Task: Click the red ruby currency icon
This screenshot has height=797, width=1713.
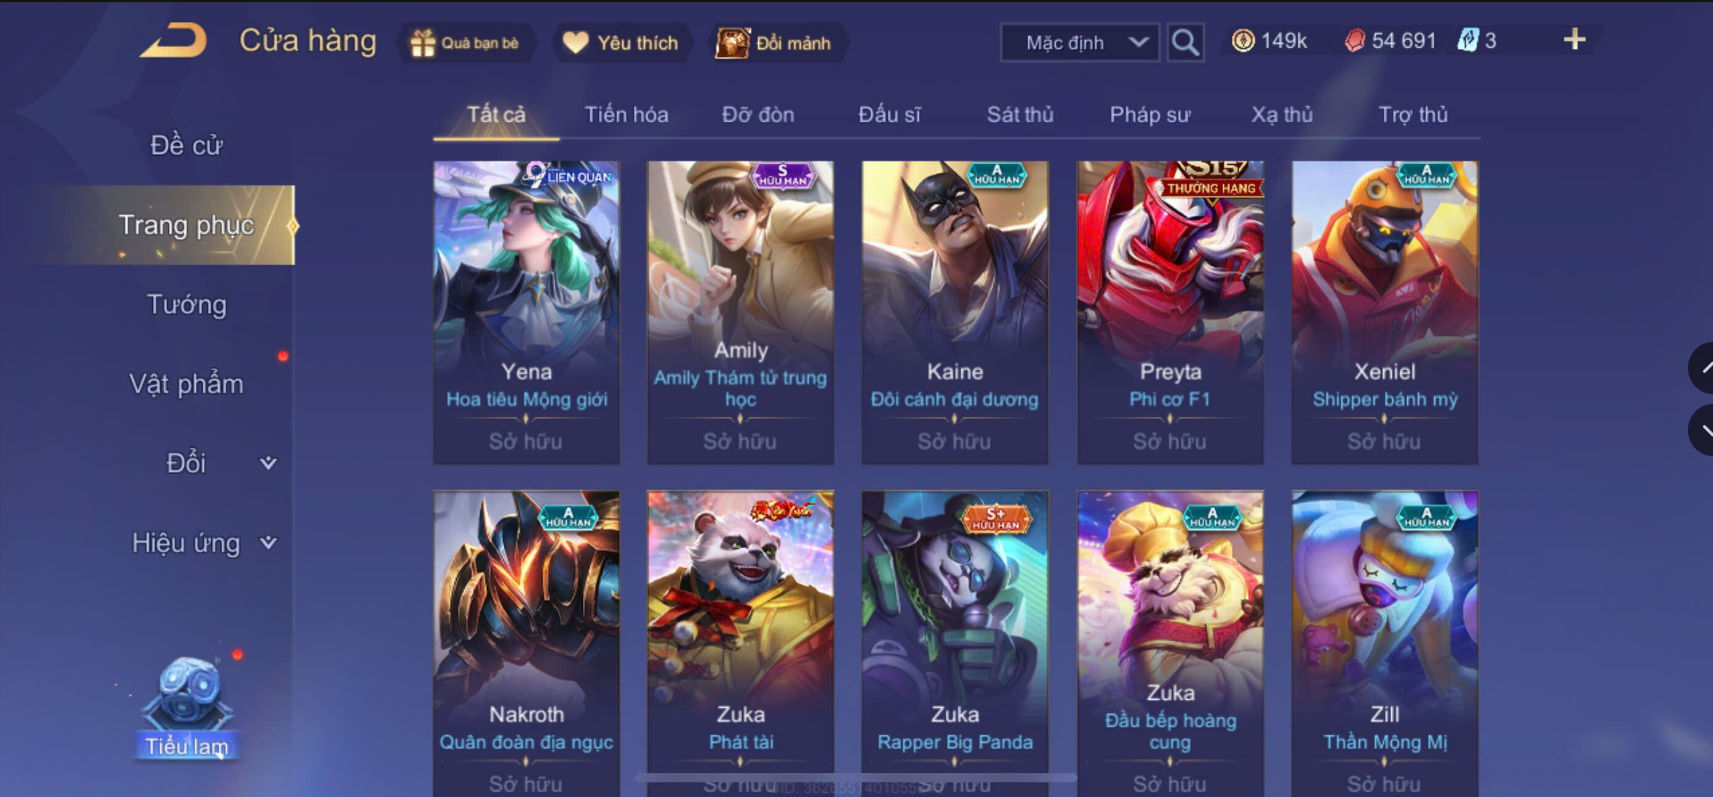Action: pyautogui.click(x=1354, y=41)
